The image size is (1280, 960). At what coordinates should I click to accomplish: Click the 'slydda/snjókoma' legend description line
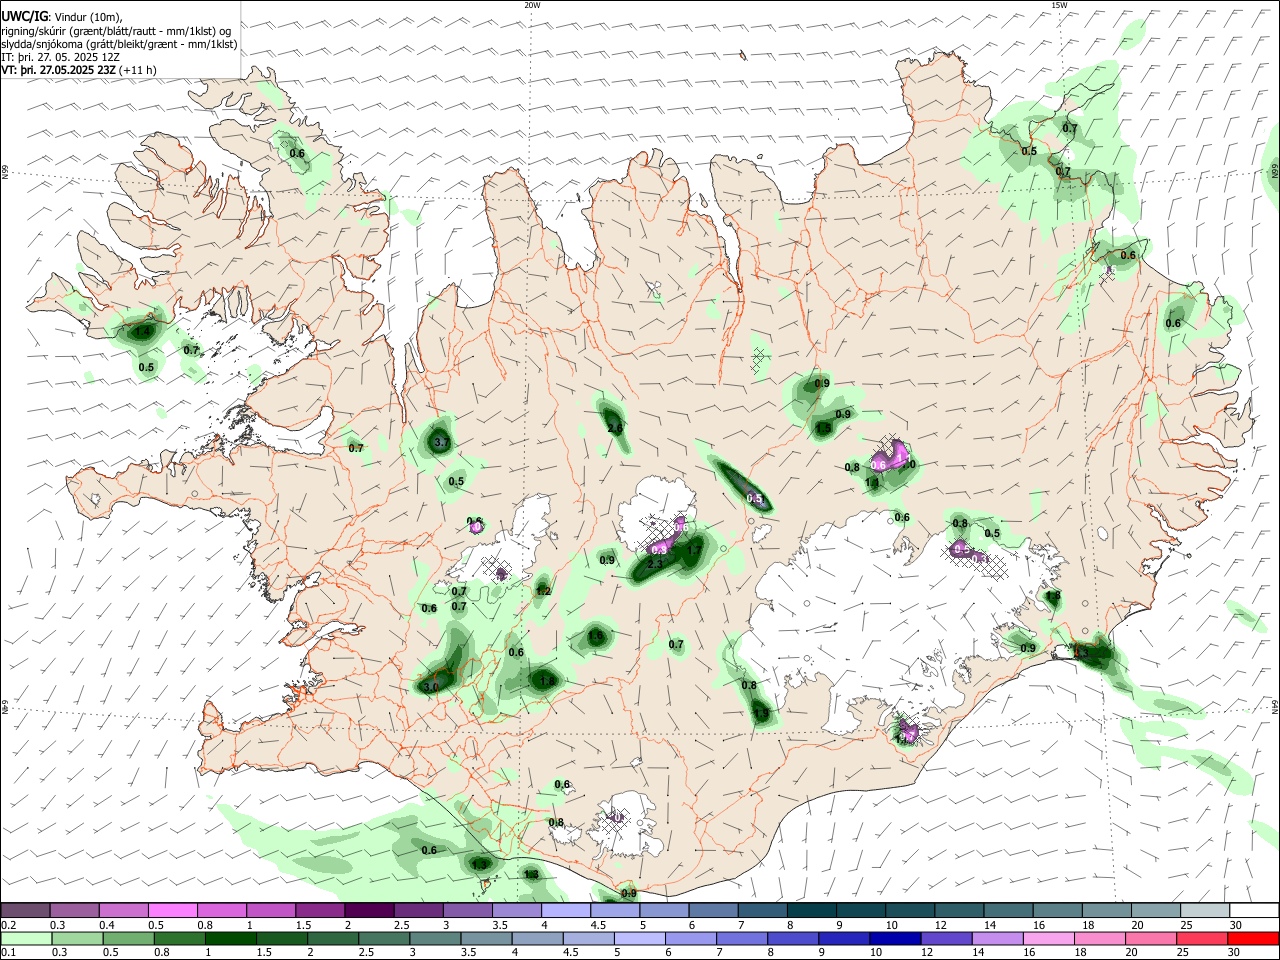(x=119, y=44)
